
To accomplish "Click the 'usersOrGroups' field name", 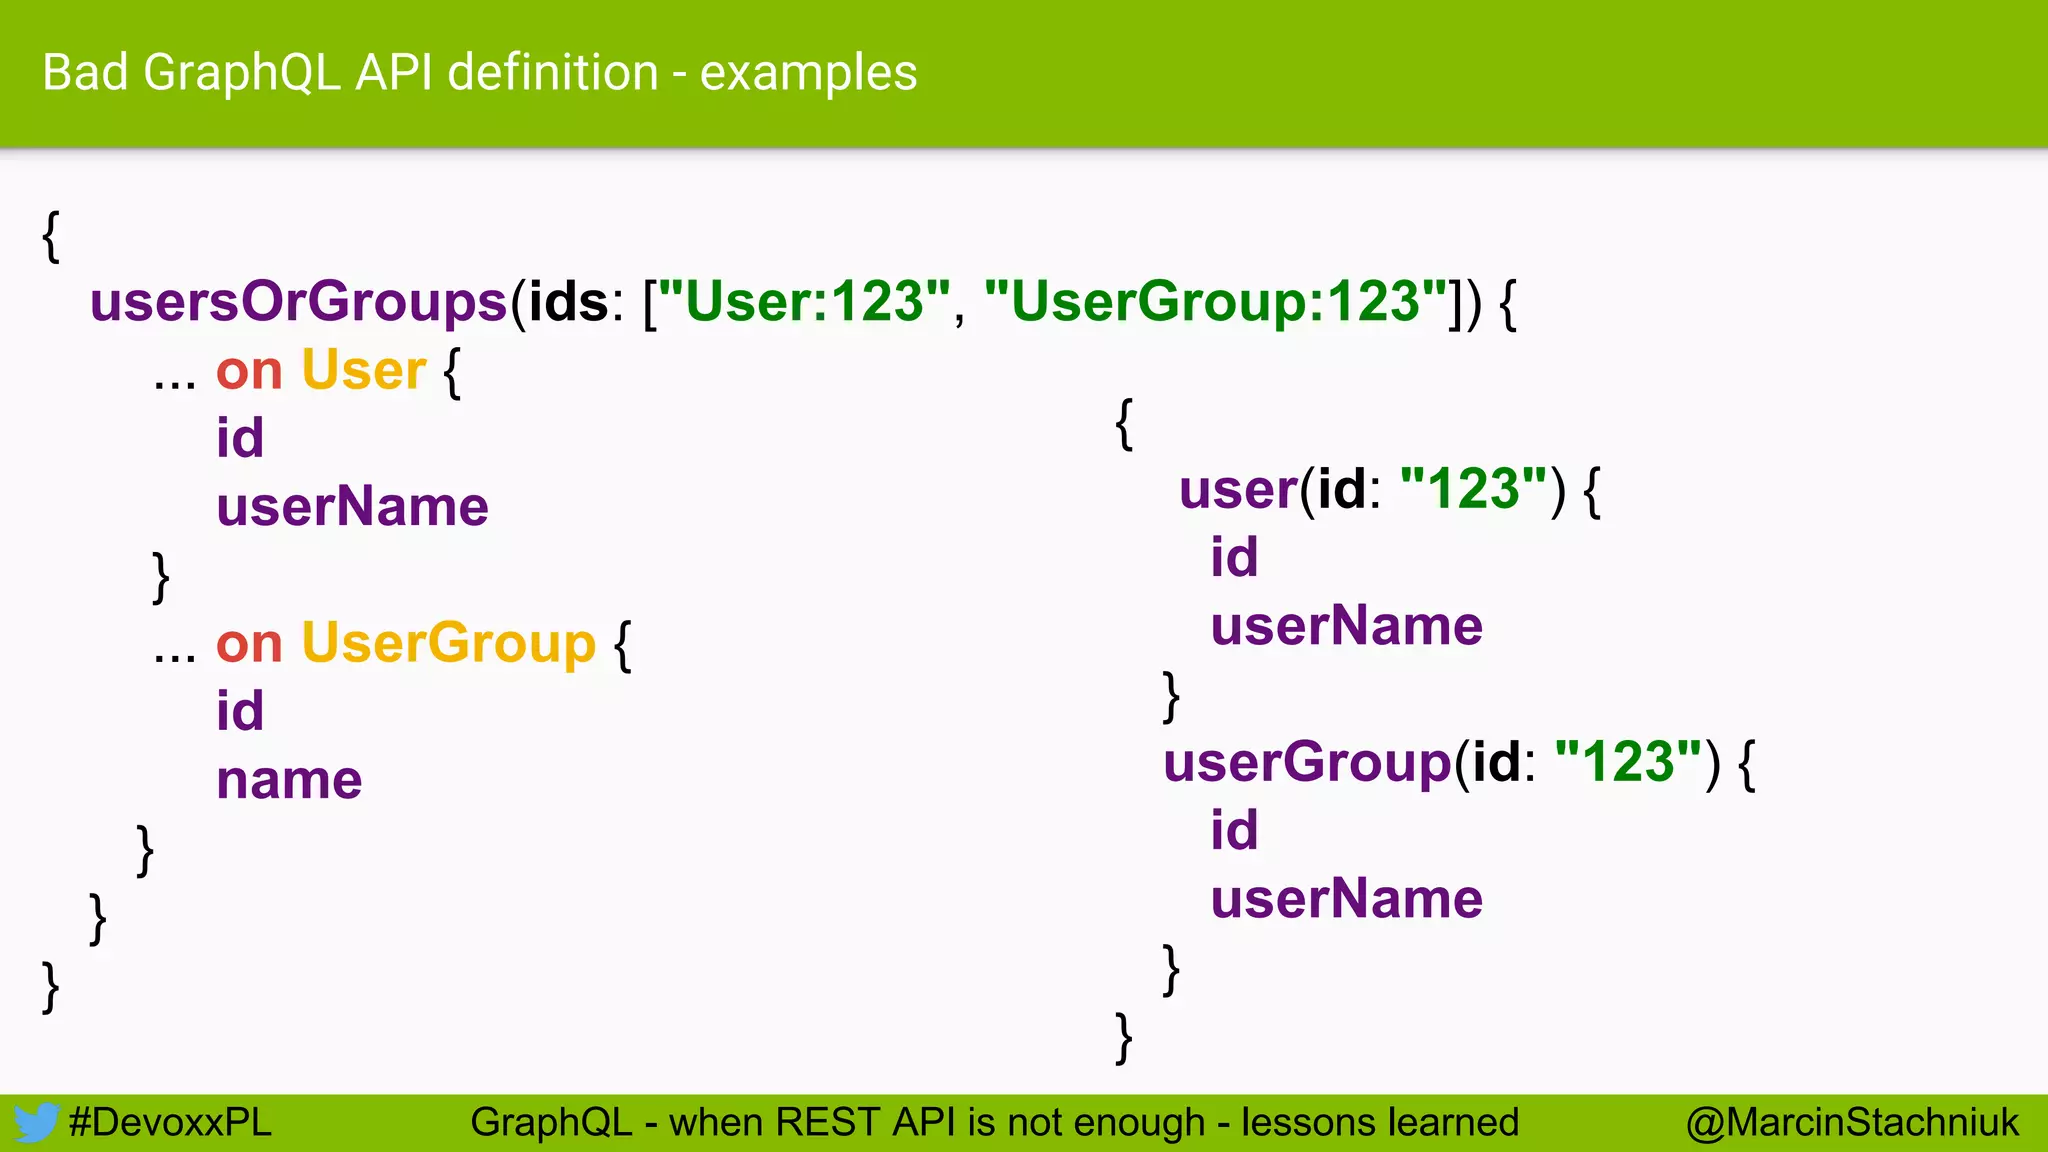I will pyautogui.click(x=299, y=302).
